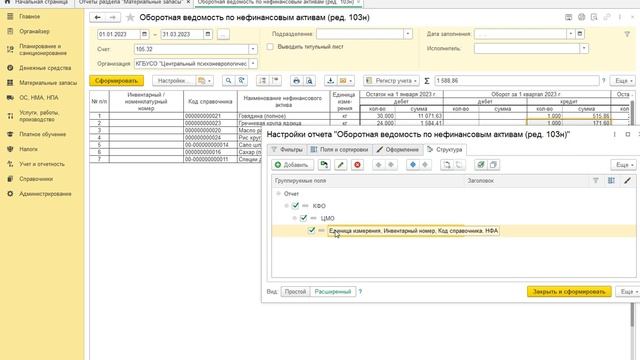Open Денежные средства sidebar section

pyautogui.click(x=45, y=68)
